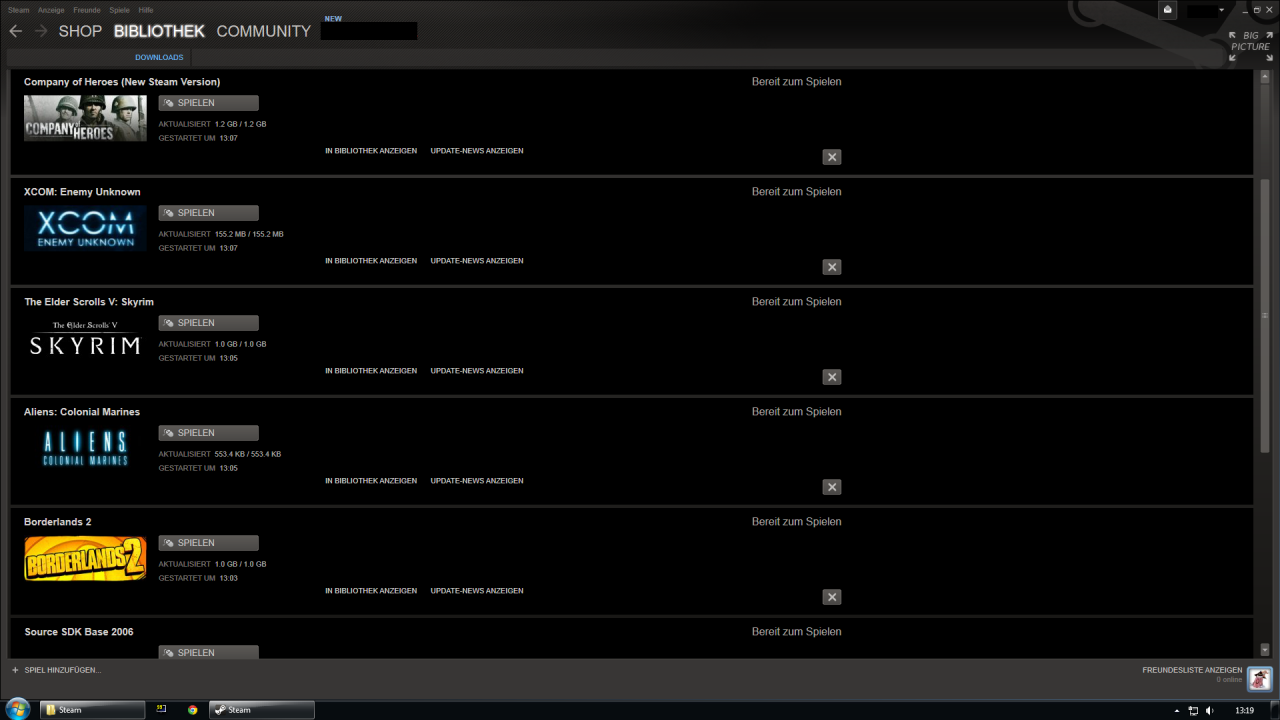Play Borderlands 2 with SPIELEN button

(208, 543)
